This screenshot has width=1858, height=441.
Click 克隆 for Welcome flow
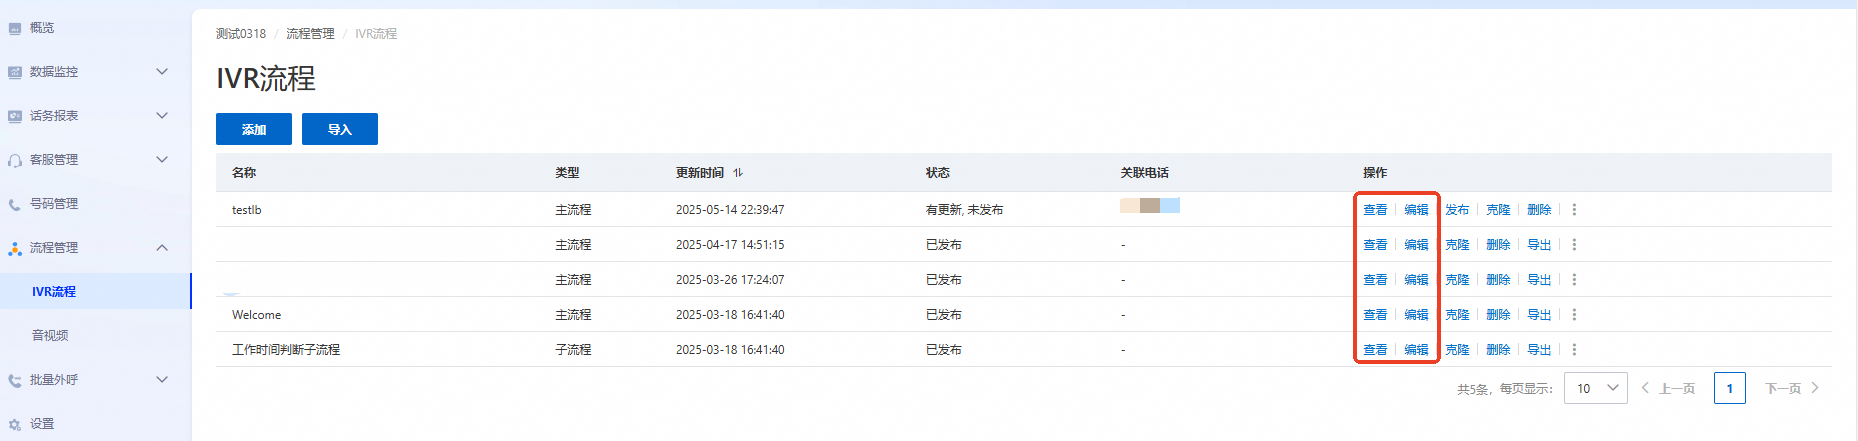coord(1457,315)
